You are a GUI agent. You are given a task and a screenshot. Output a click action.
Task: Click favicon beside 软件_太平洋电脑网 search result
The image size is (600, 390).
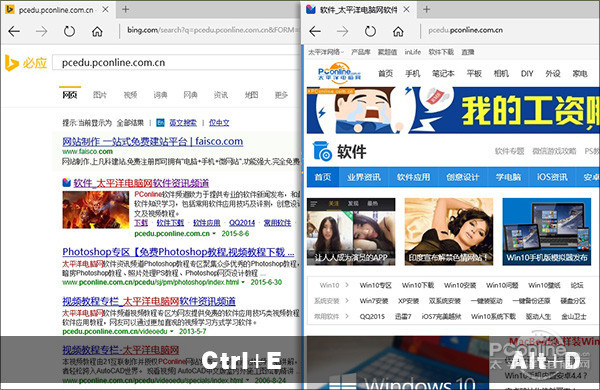point(67,183)
